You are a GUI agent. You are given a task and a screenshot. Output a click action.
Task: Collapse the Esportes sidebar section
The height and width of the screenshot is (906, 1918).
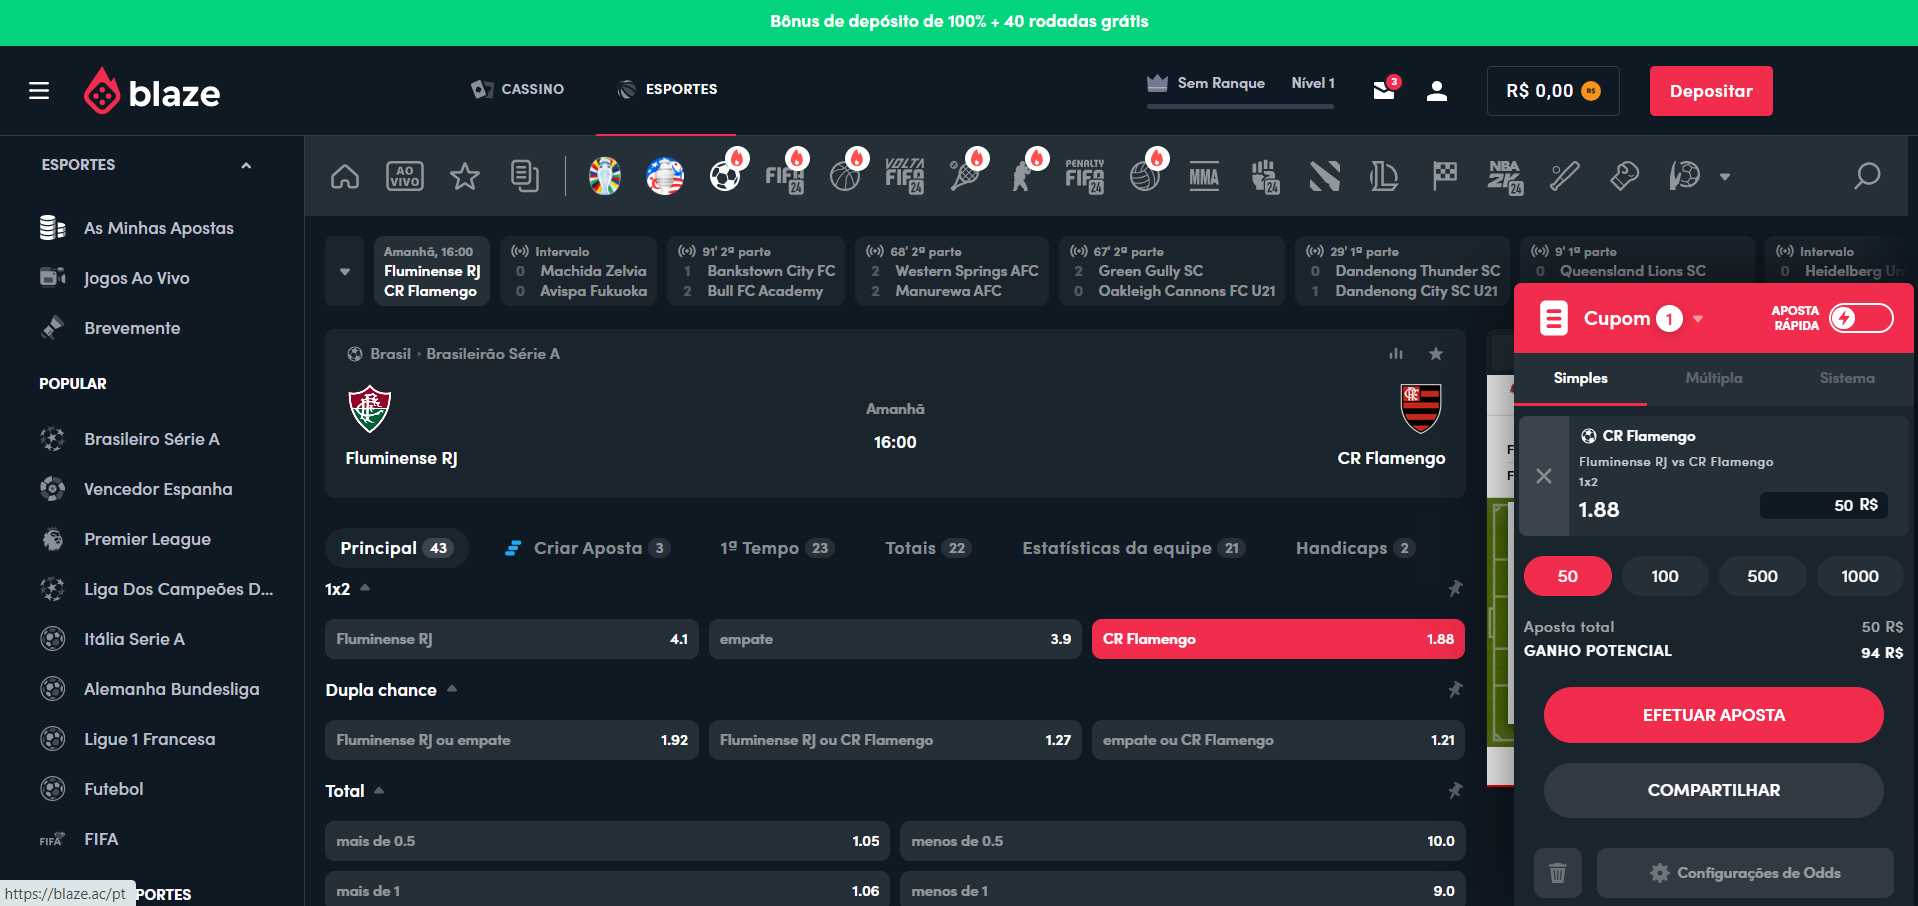[246, 165]
